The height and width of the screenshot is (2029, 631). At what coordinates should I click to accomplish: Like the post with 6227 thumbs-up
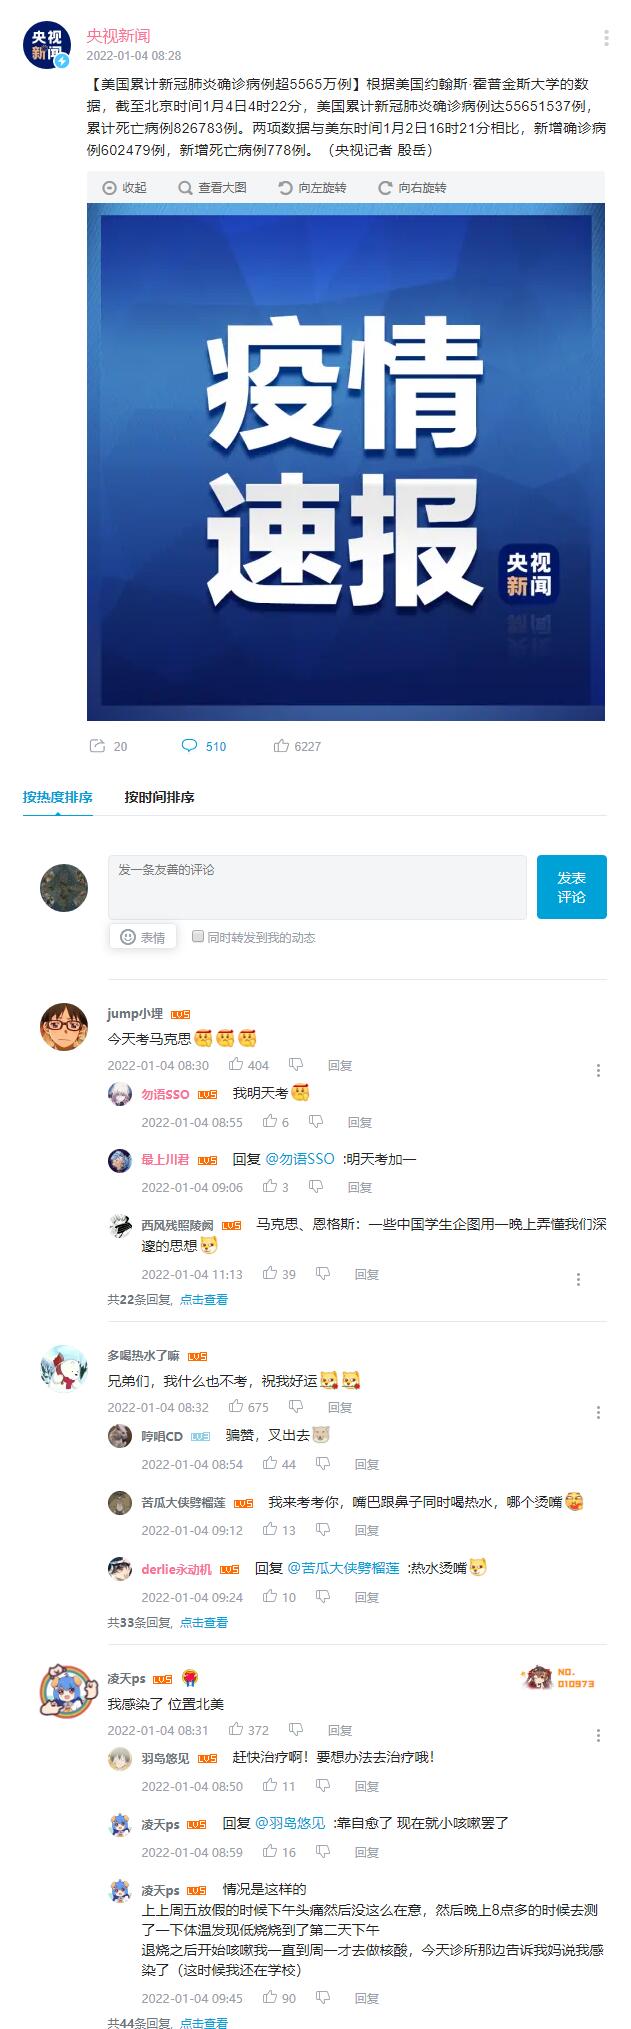pyautogui.click(x=282, y=746)
